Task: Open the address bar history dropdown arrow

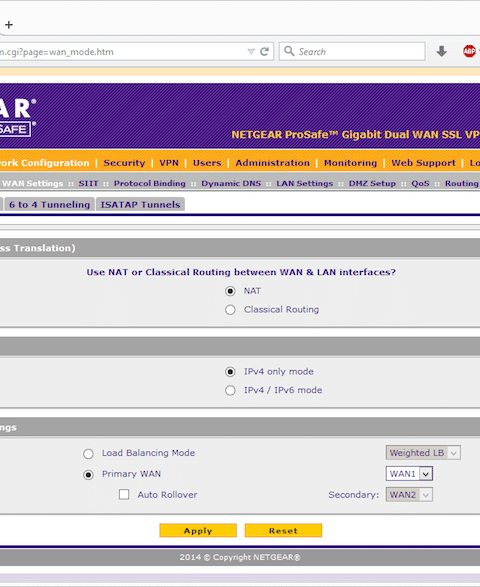Action: point(251,52)
